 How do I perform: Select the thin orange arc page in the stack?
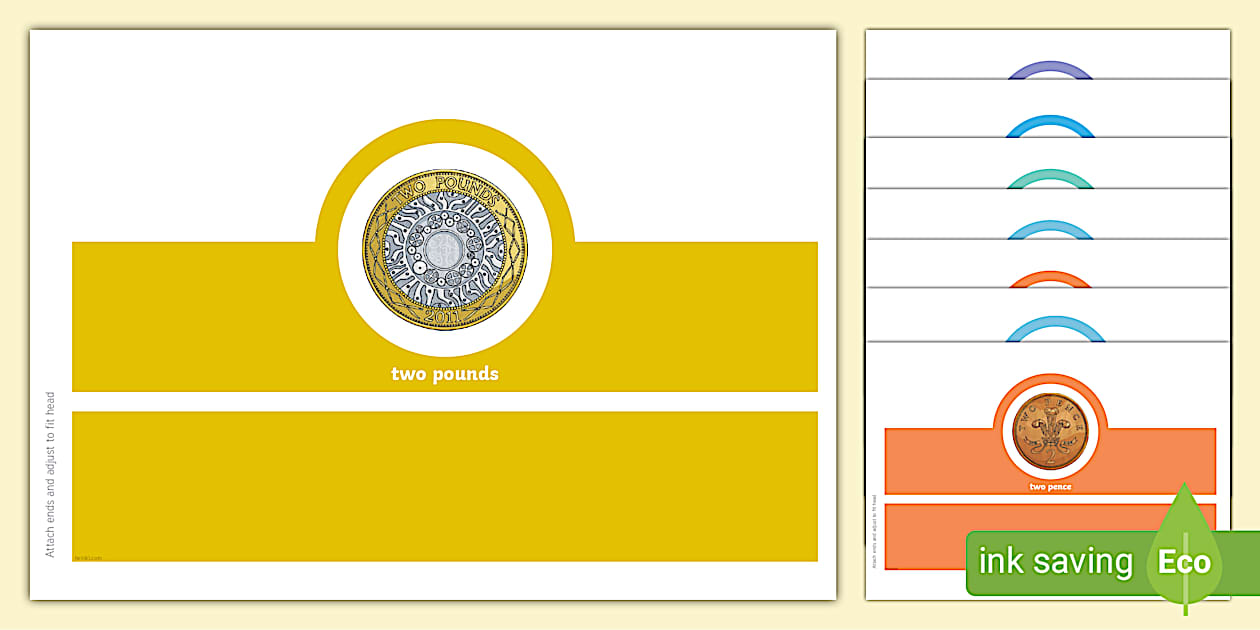(x=1048, y=278)
